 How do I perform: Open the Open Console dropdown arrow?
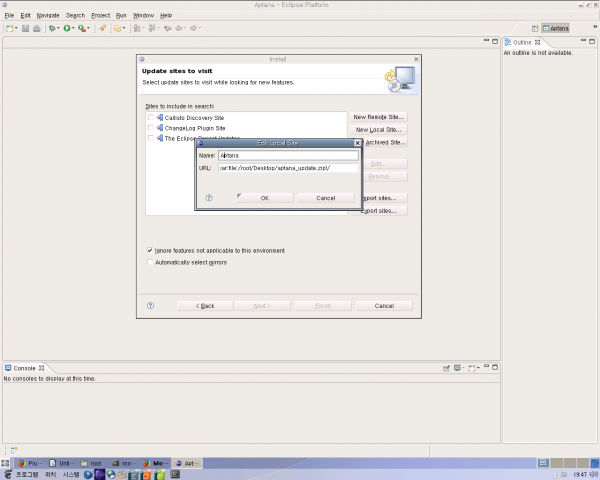click(x=479, y=368)
